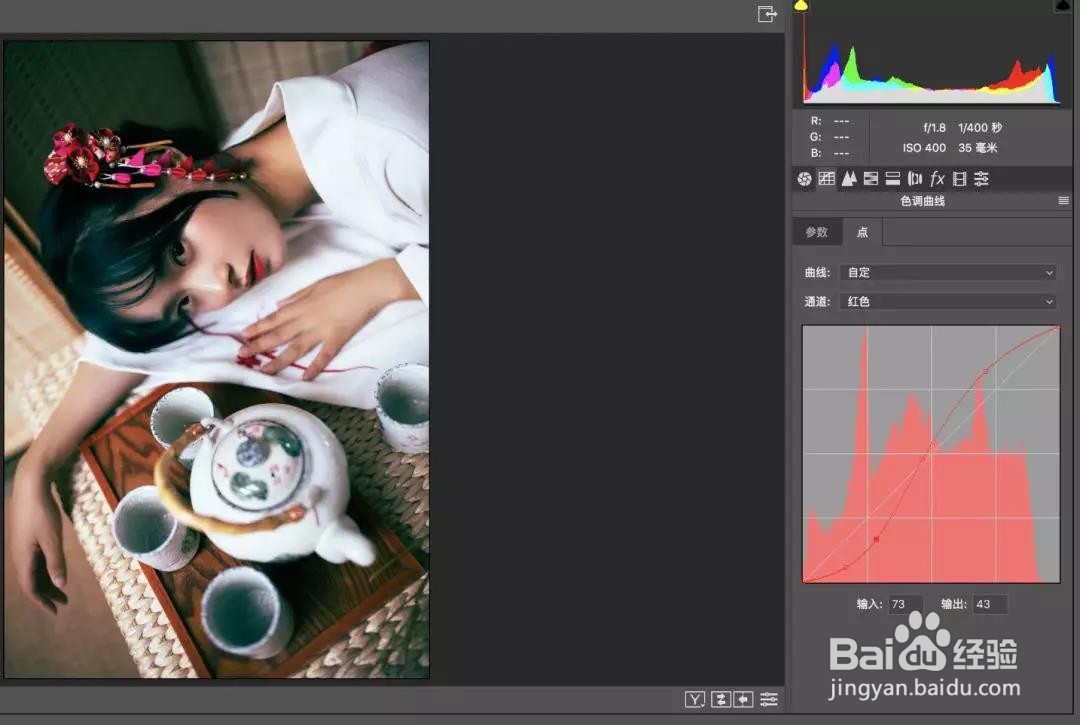This screenshot has height=725, width=1080.
Task: Open the Camera Calibration filmstrip icon
Action: tap(959, 179)
